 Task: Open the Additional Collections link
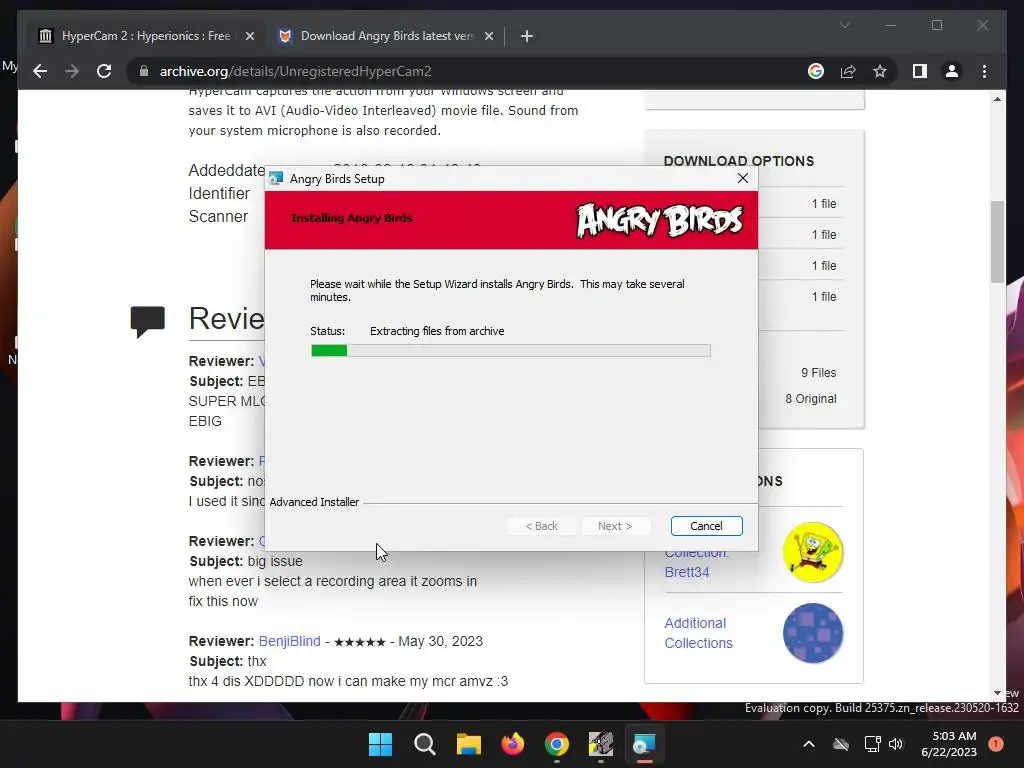(x=698, y=633)
